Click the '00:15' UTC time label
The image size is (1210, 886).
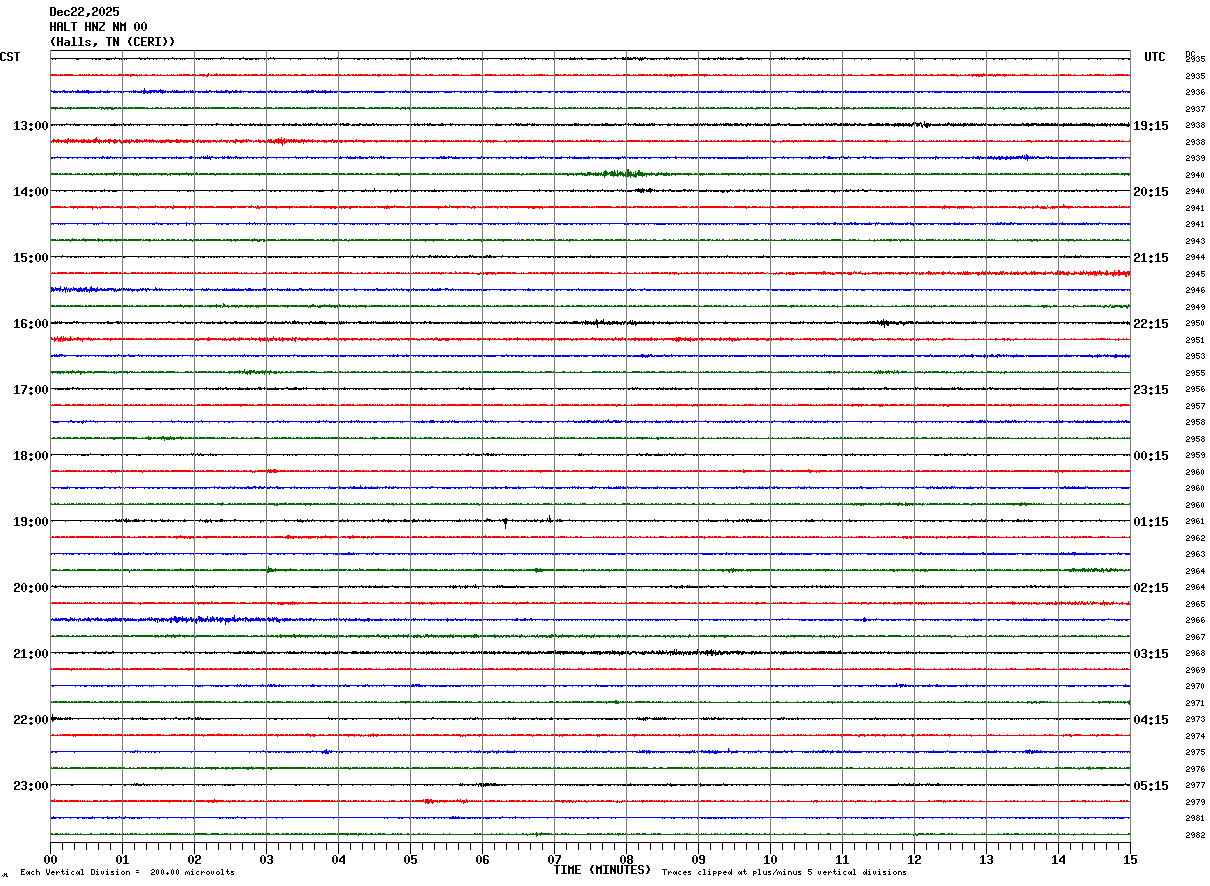click(x=1151, y=456)
